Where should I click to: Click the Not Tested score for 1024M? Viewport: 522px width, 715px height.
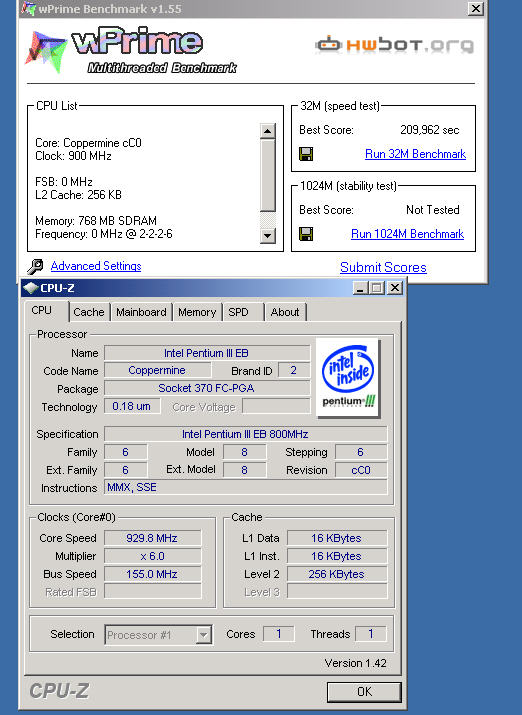[433, 210]
